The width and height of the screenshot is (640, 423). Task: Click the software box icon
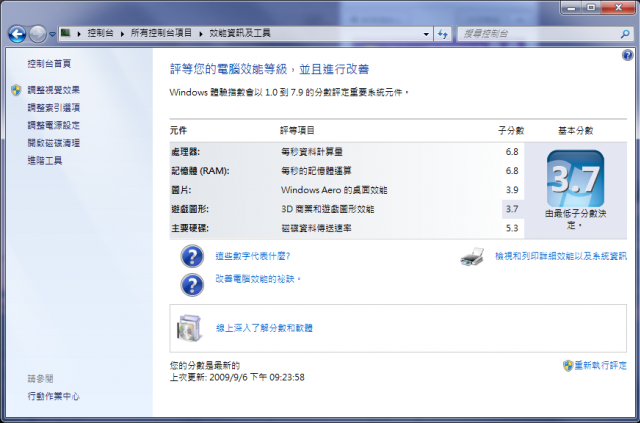189,328
